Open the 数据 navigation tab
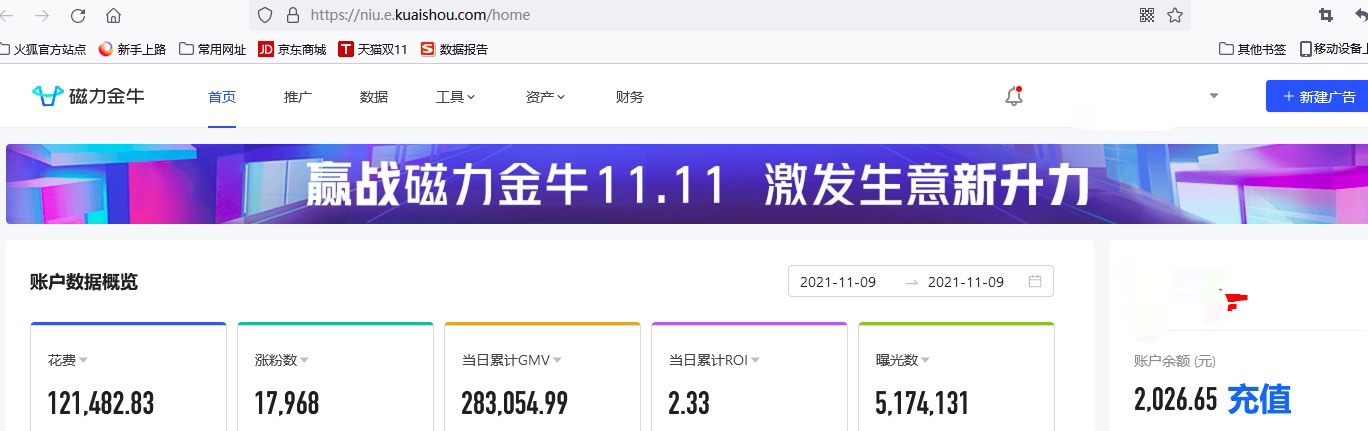1368x431 pixels. (x=374, y=97)
